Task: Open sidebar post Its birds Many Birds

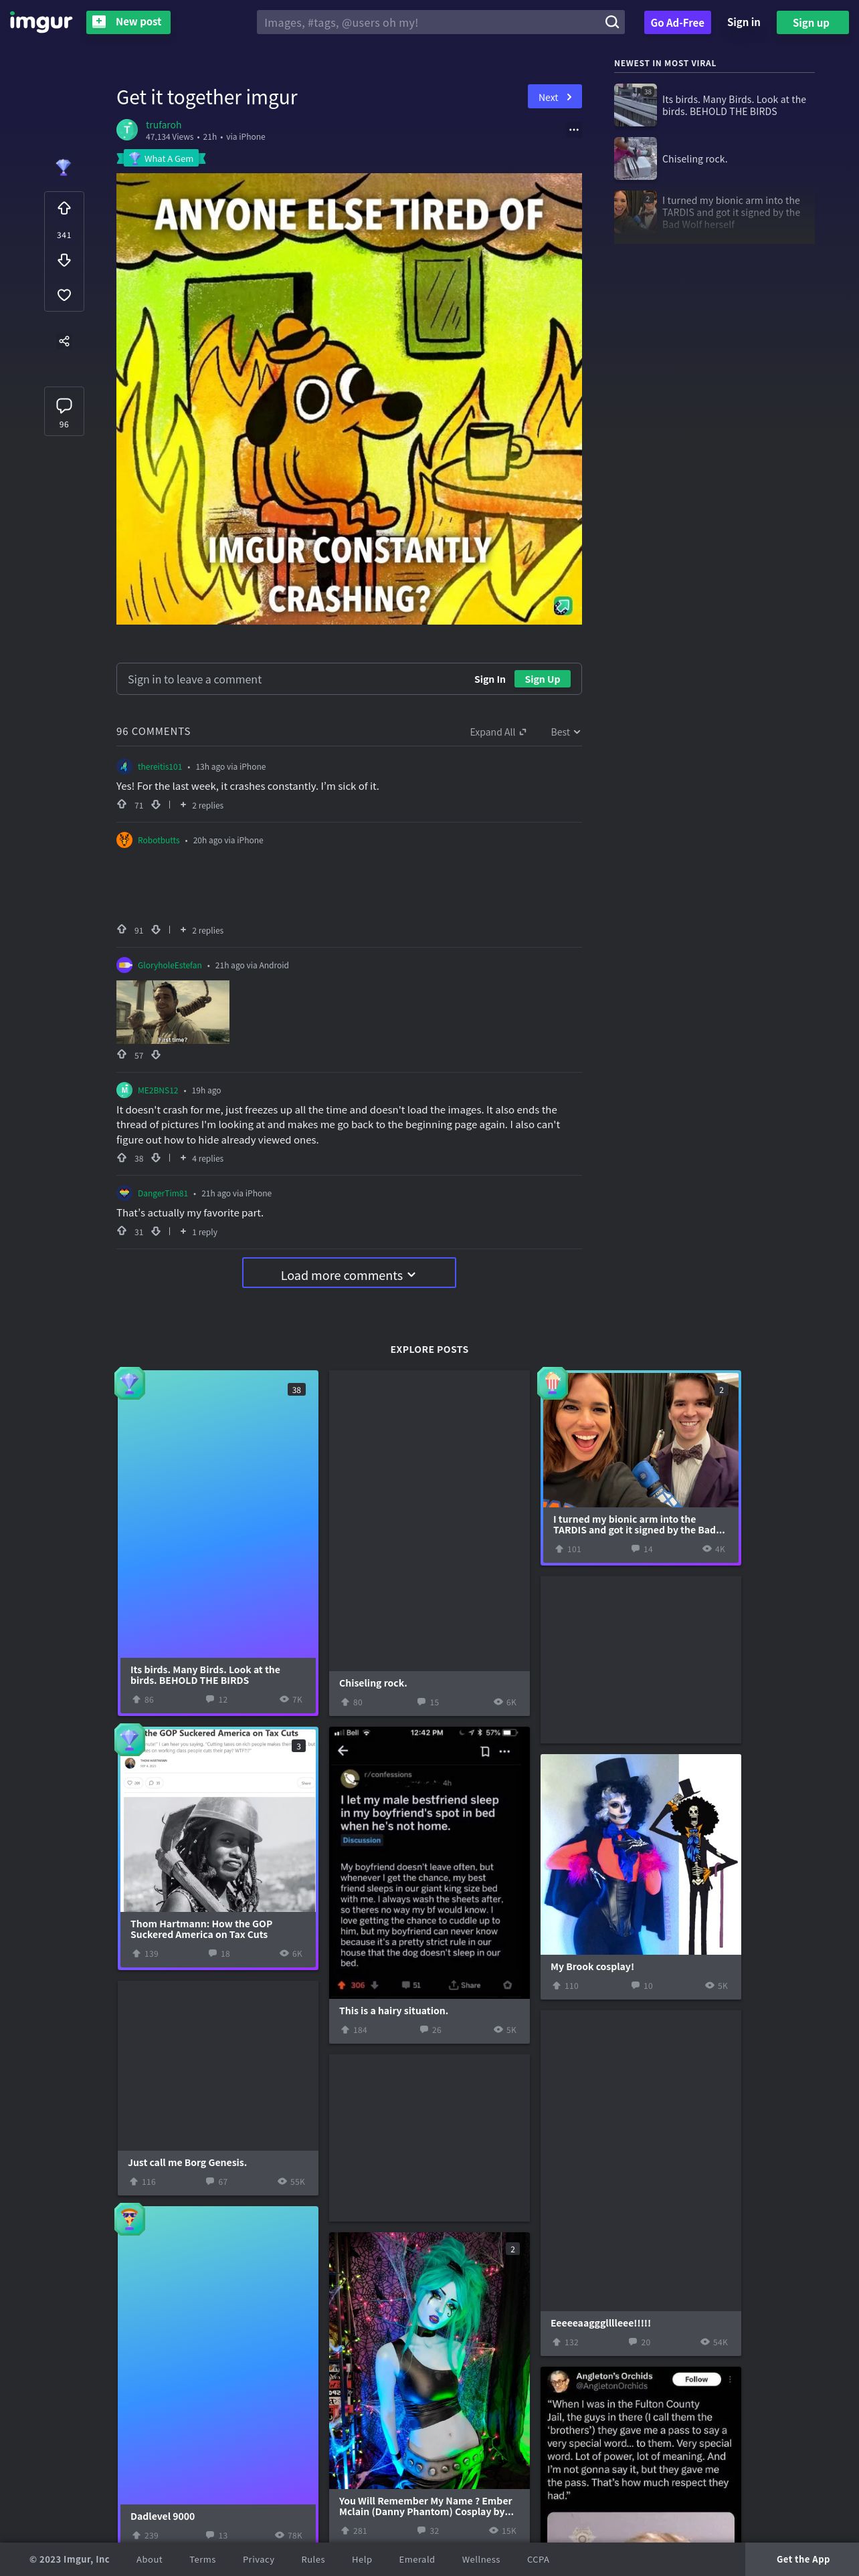Action: [x=714, y=105]
